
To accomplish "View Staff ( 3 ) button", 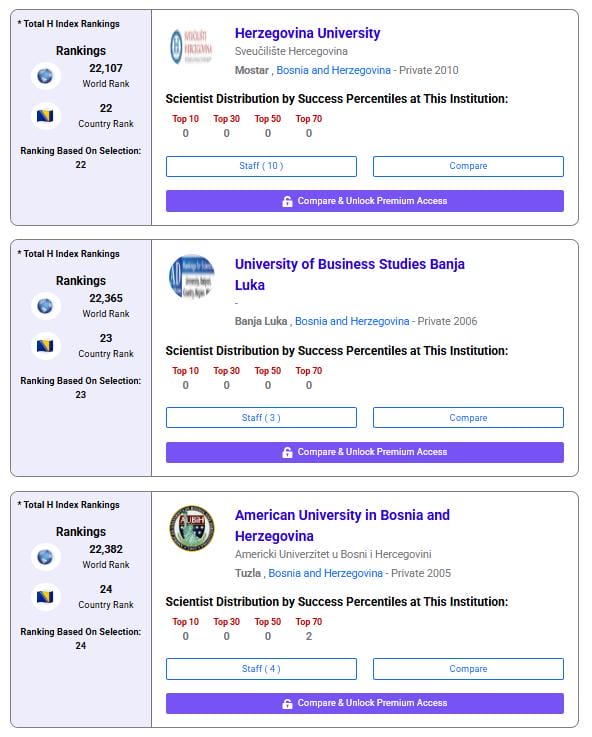I will (x=261, y=417).
